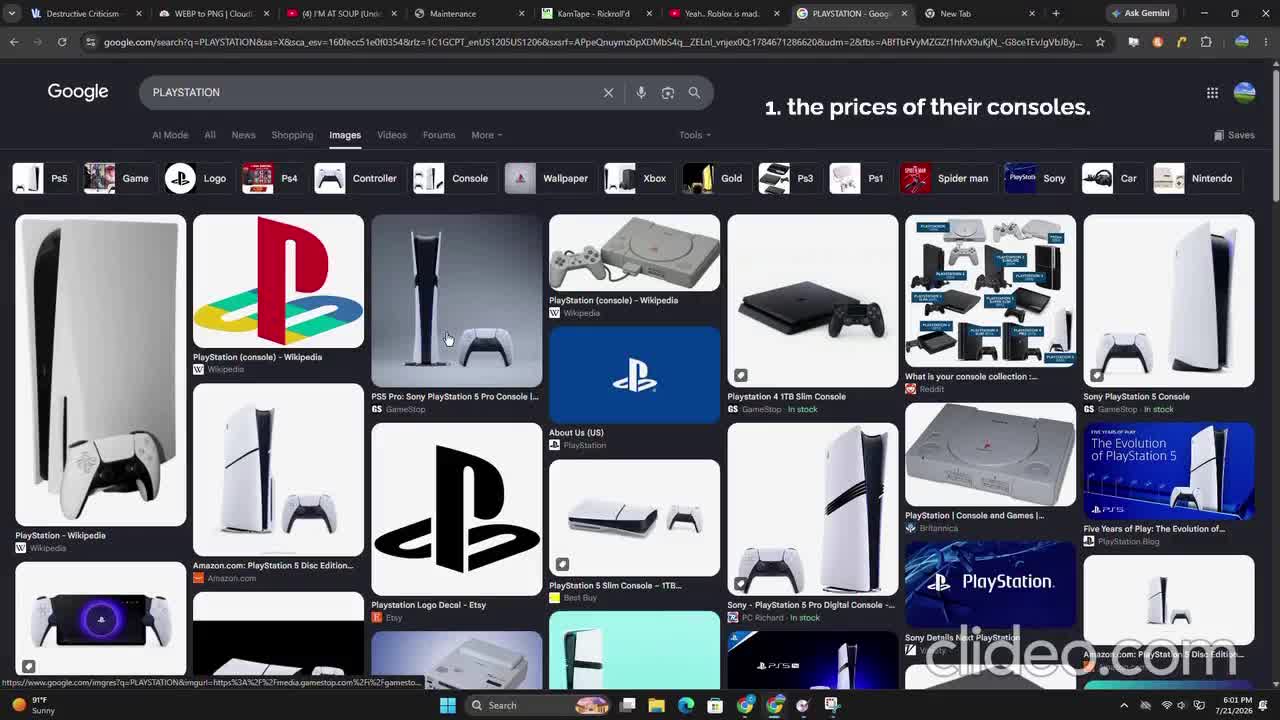This screenshot has height=720, width=1280.
Task: Select the Gold filter chip
Action: pyautogui.click(x=714, y=178)
